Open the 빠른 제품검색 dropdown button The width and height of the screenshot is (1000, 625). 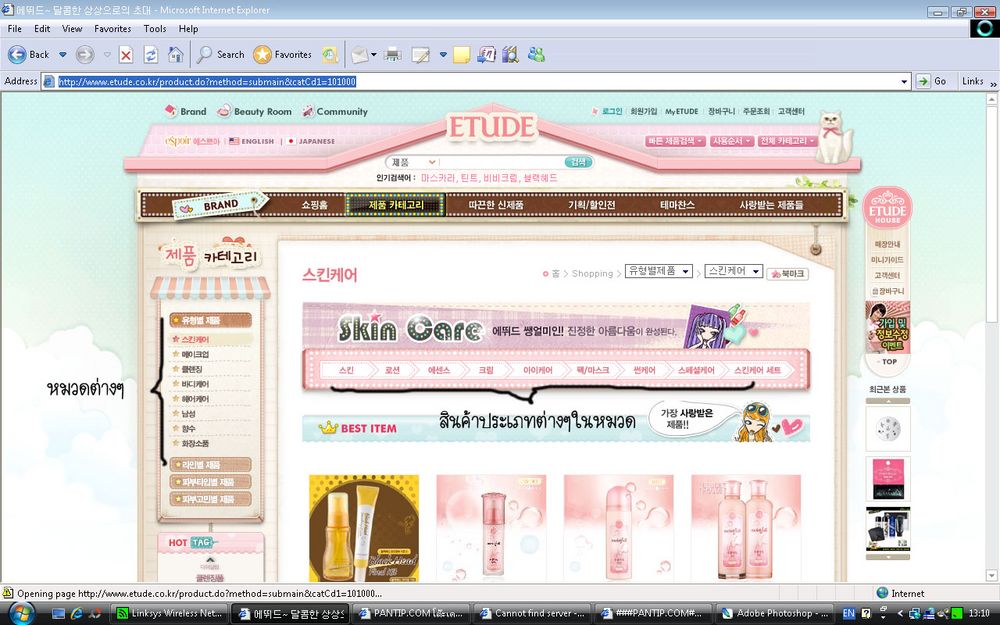click(674, 141)
